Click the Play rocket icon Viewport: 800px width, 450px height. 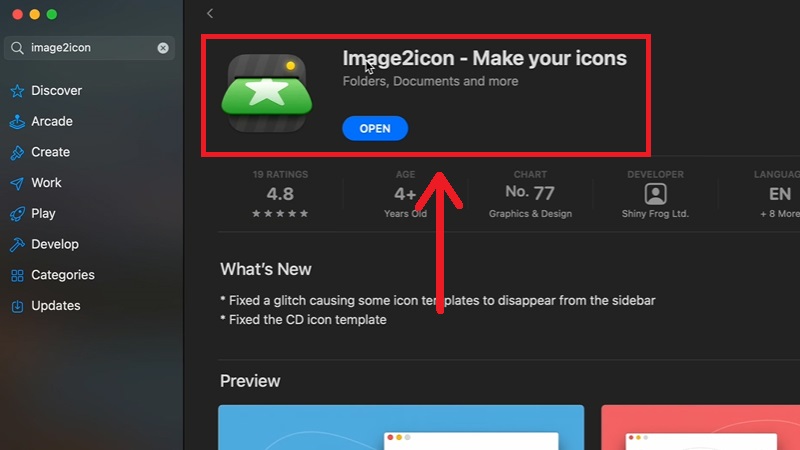pos(17,214)
